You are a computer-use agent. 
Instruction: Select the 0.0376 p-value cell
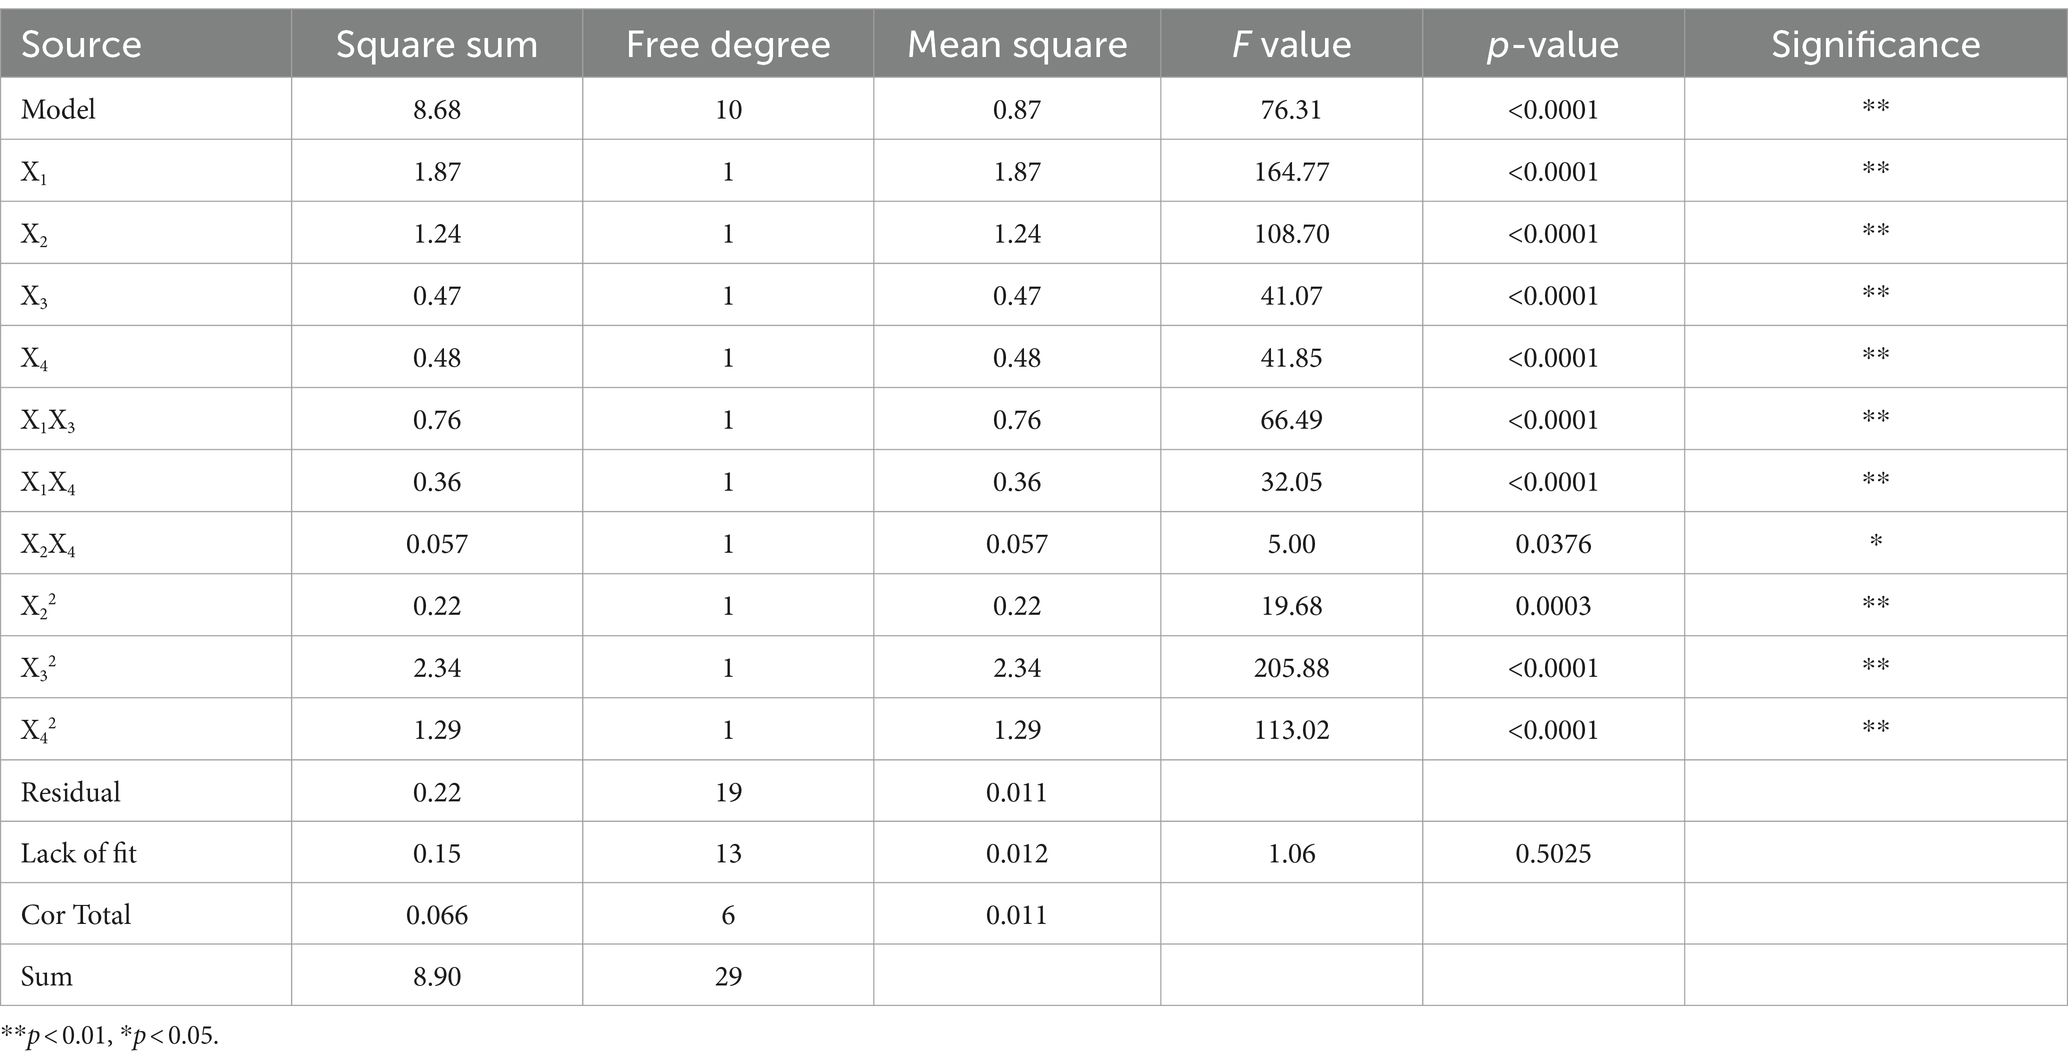coord(1553,543)
